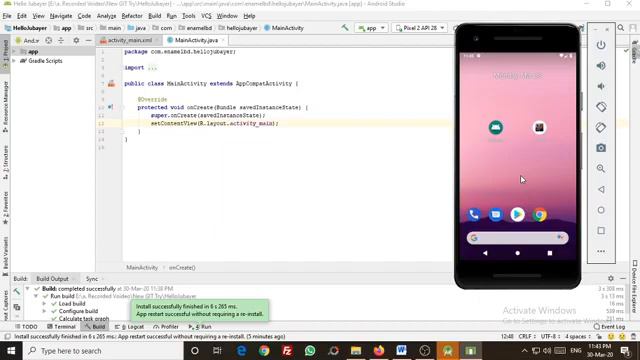Click emulator sidebar Overview square
The width and height of the screenshot is (640, 360).
[601, 231]
